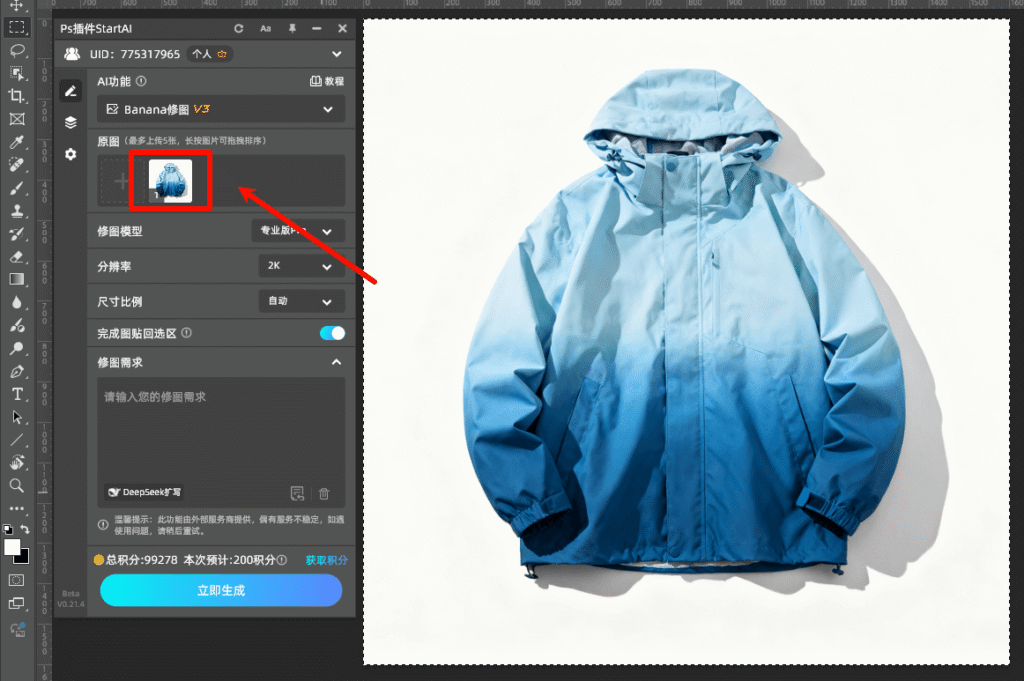Click the plugin refresh icon

pos(239,29)
